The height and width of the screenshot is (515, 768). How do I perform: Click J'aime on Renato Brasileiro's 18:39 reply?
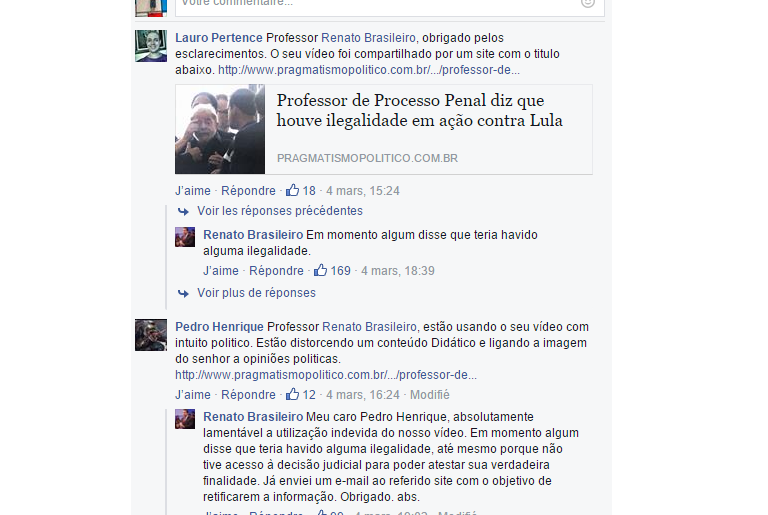tap(221, 270)
